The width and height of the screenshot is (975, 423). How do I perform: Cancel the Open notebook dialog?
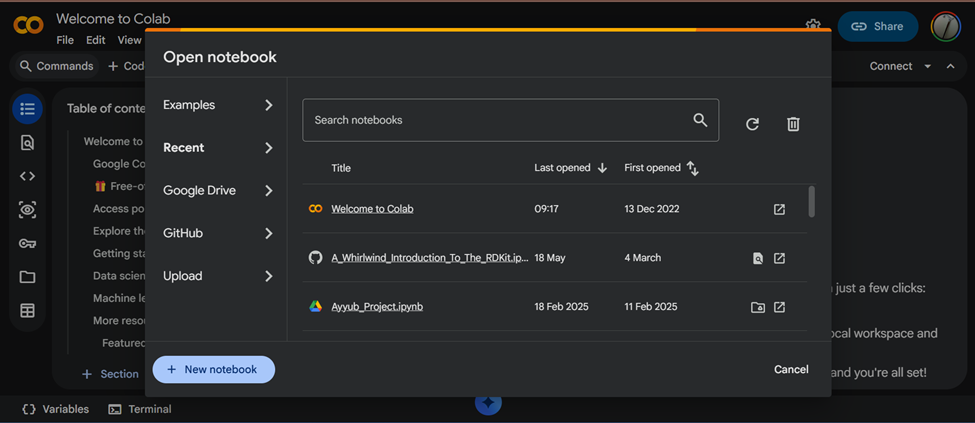coord(791,370)
